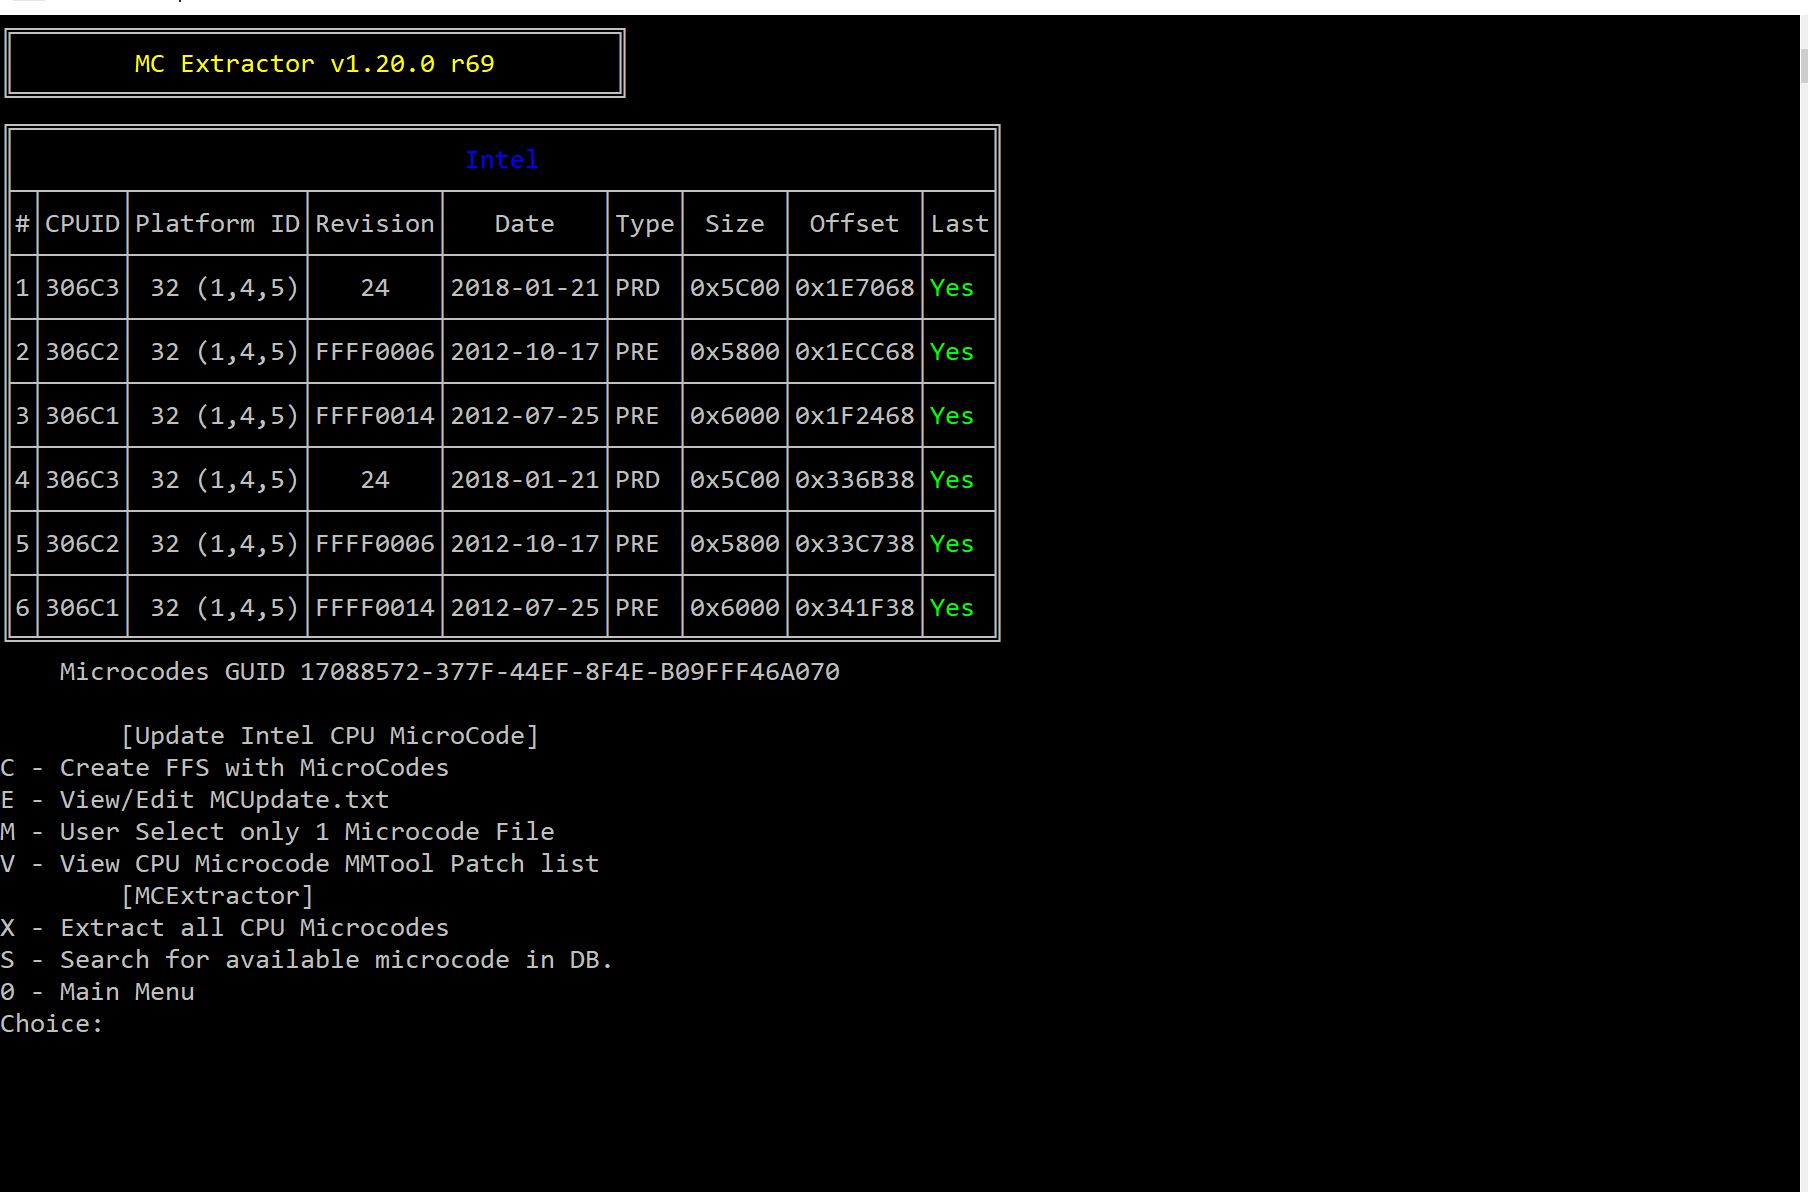Screen dimensions: 1808x1192
Task: Click CPUID 306C3 in row 1
Action: click(82, 288)
